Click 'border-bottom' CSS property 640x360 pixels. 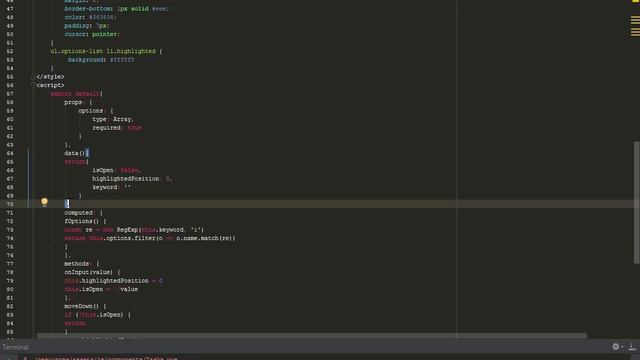tap(88, 9)
